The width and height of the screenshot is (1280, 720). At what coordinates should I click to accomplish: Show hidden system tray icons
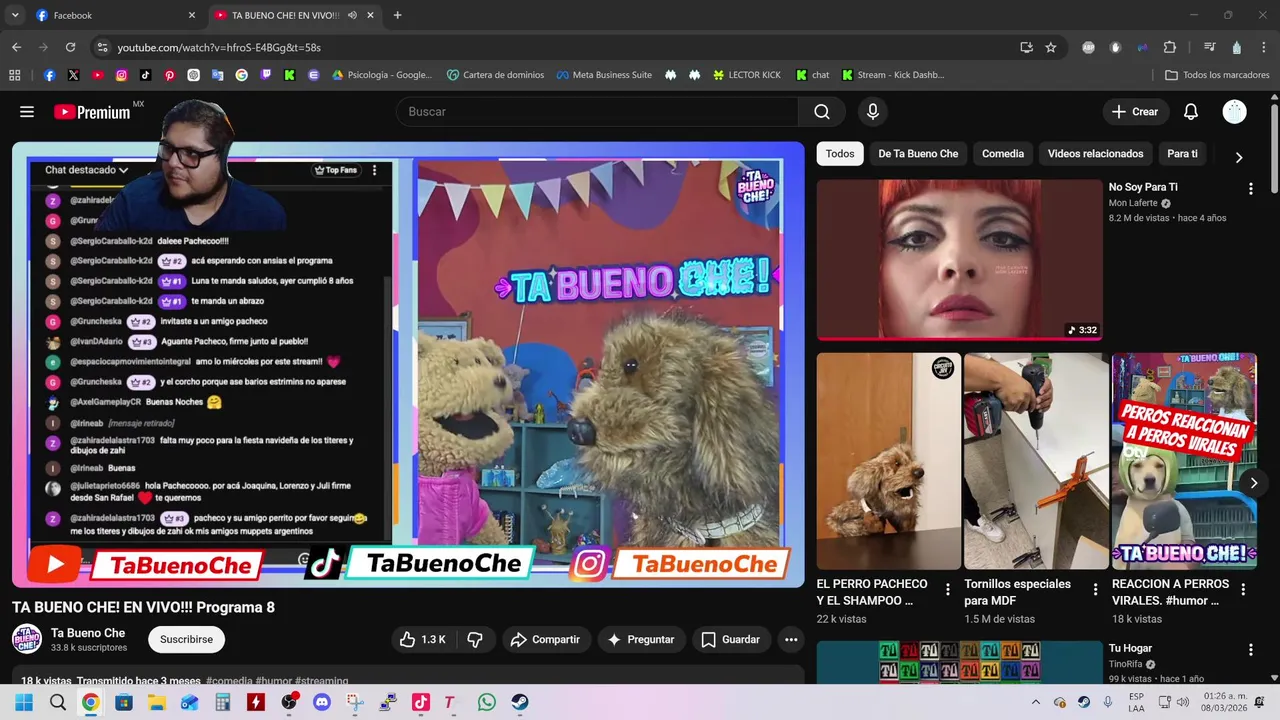point(1035,702)
